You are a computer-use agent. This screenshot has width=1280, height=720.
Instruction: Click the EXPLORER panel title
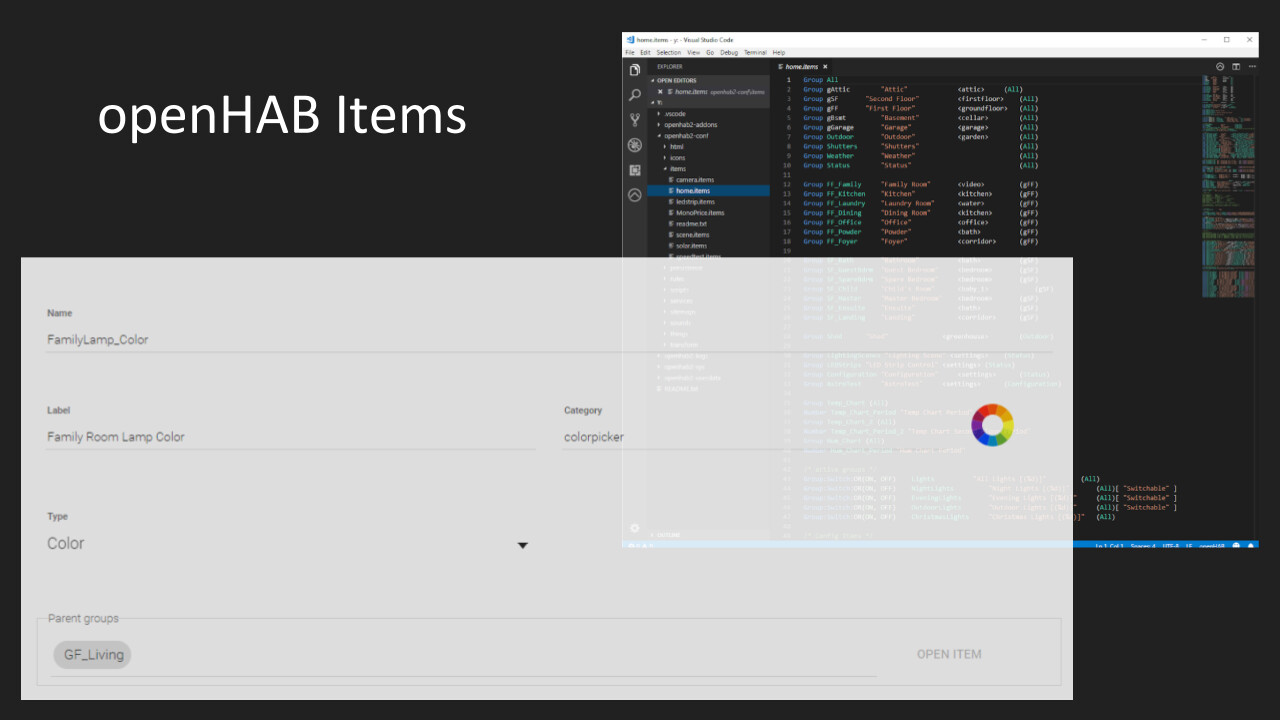coord(670,67)
